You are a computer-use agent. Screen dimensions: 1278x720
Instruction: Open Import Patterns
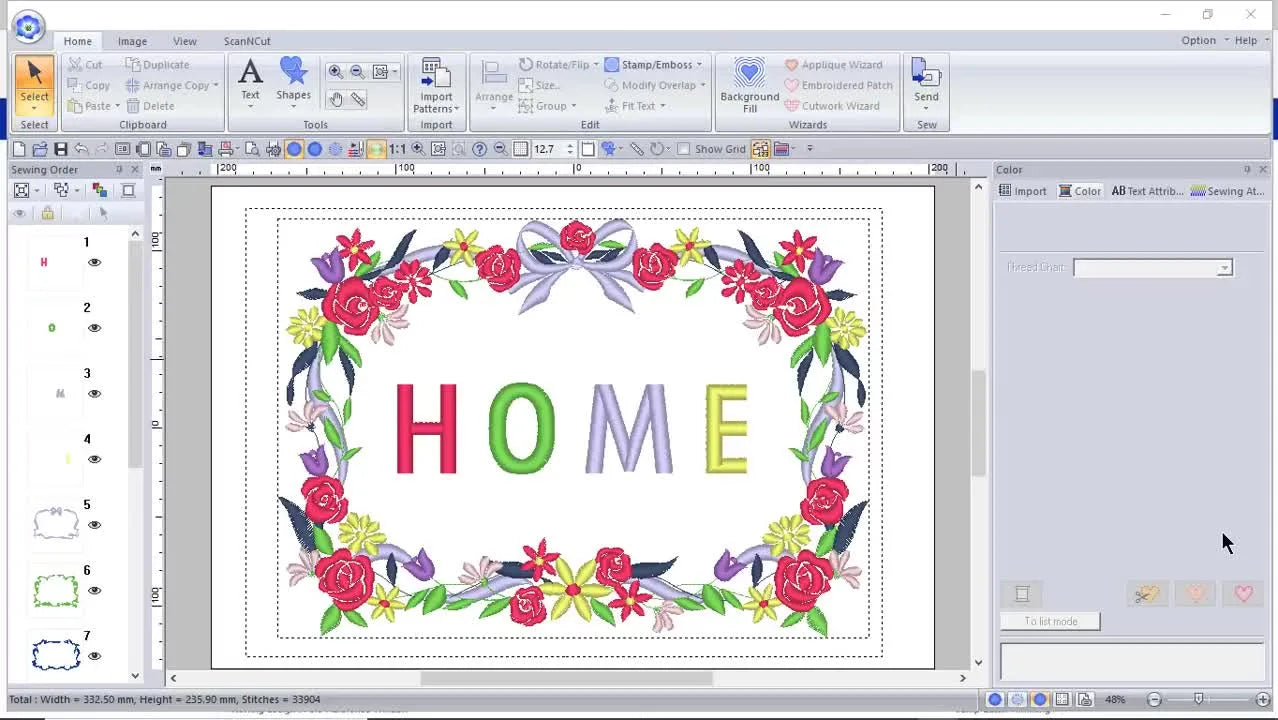click(436, 86)
